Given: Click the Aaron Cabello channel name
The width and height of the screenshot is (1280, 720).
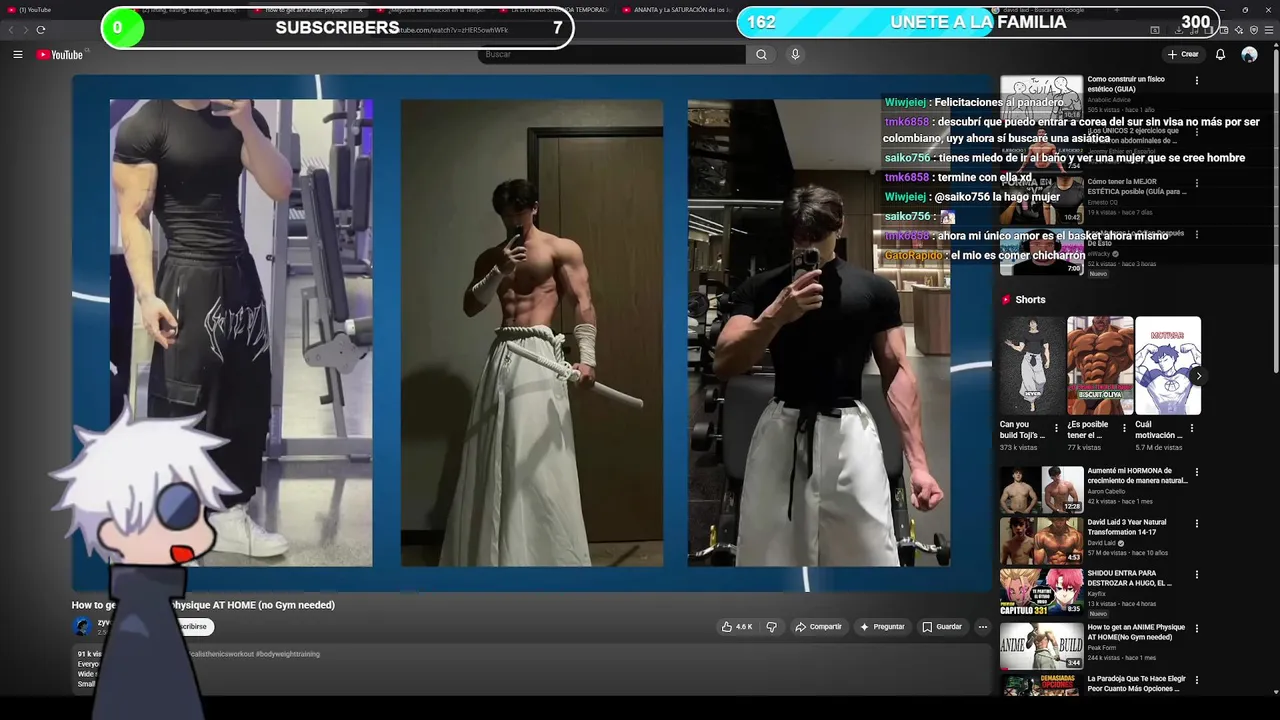Looking at the screenshot, I should tap(1108, 491).
